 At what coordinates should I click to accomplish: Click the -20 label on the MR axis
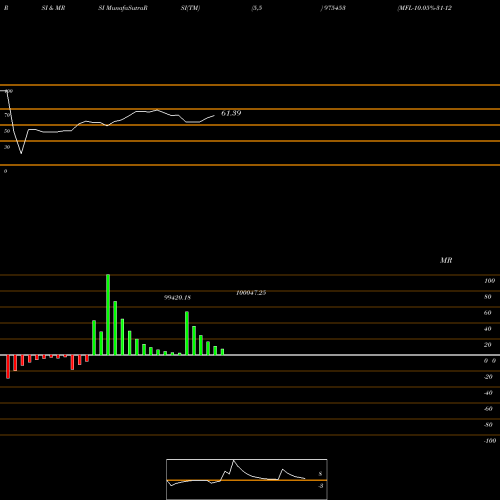click(x=488, y=377)
